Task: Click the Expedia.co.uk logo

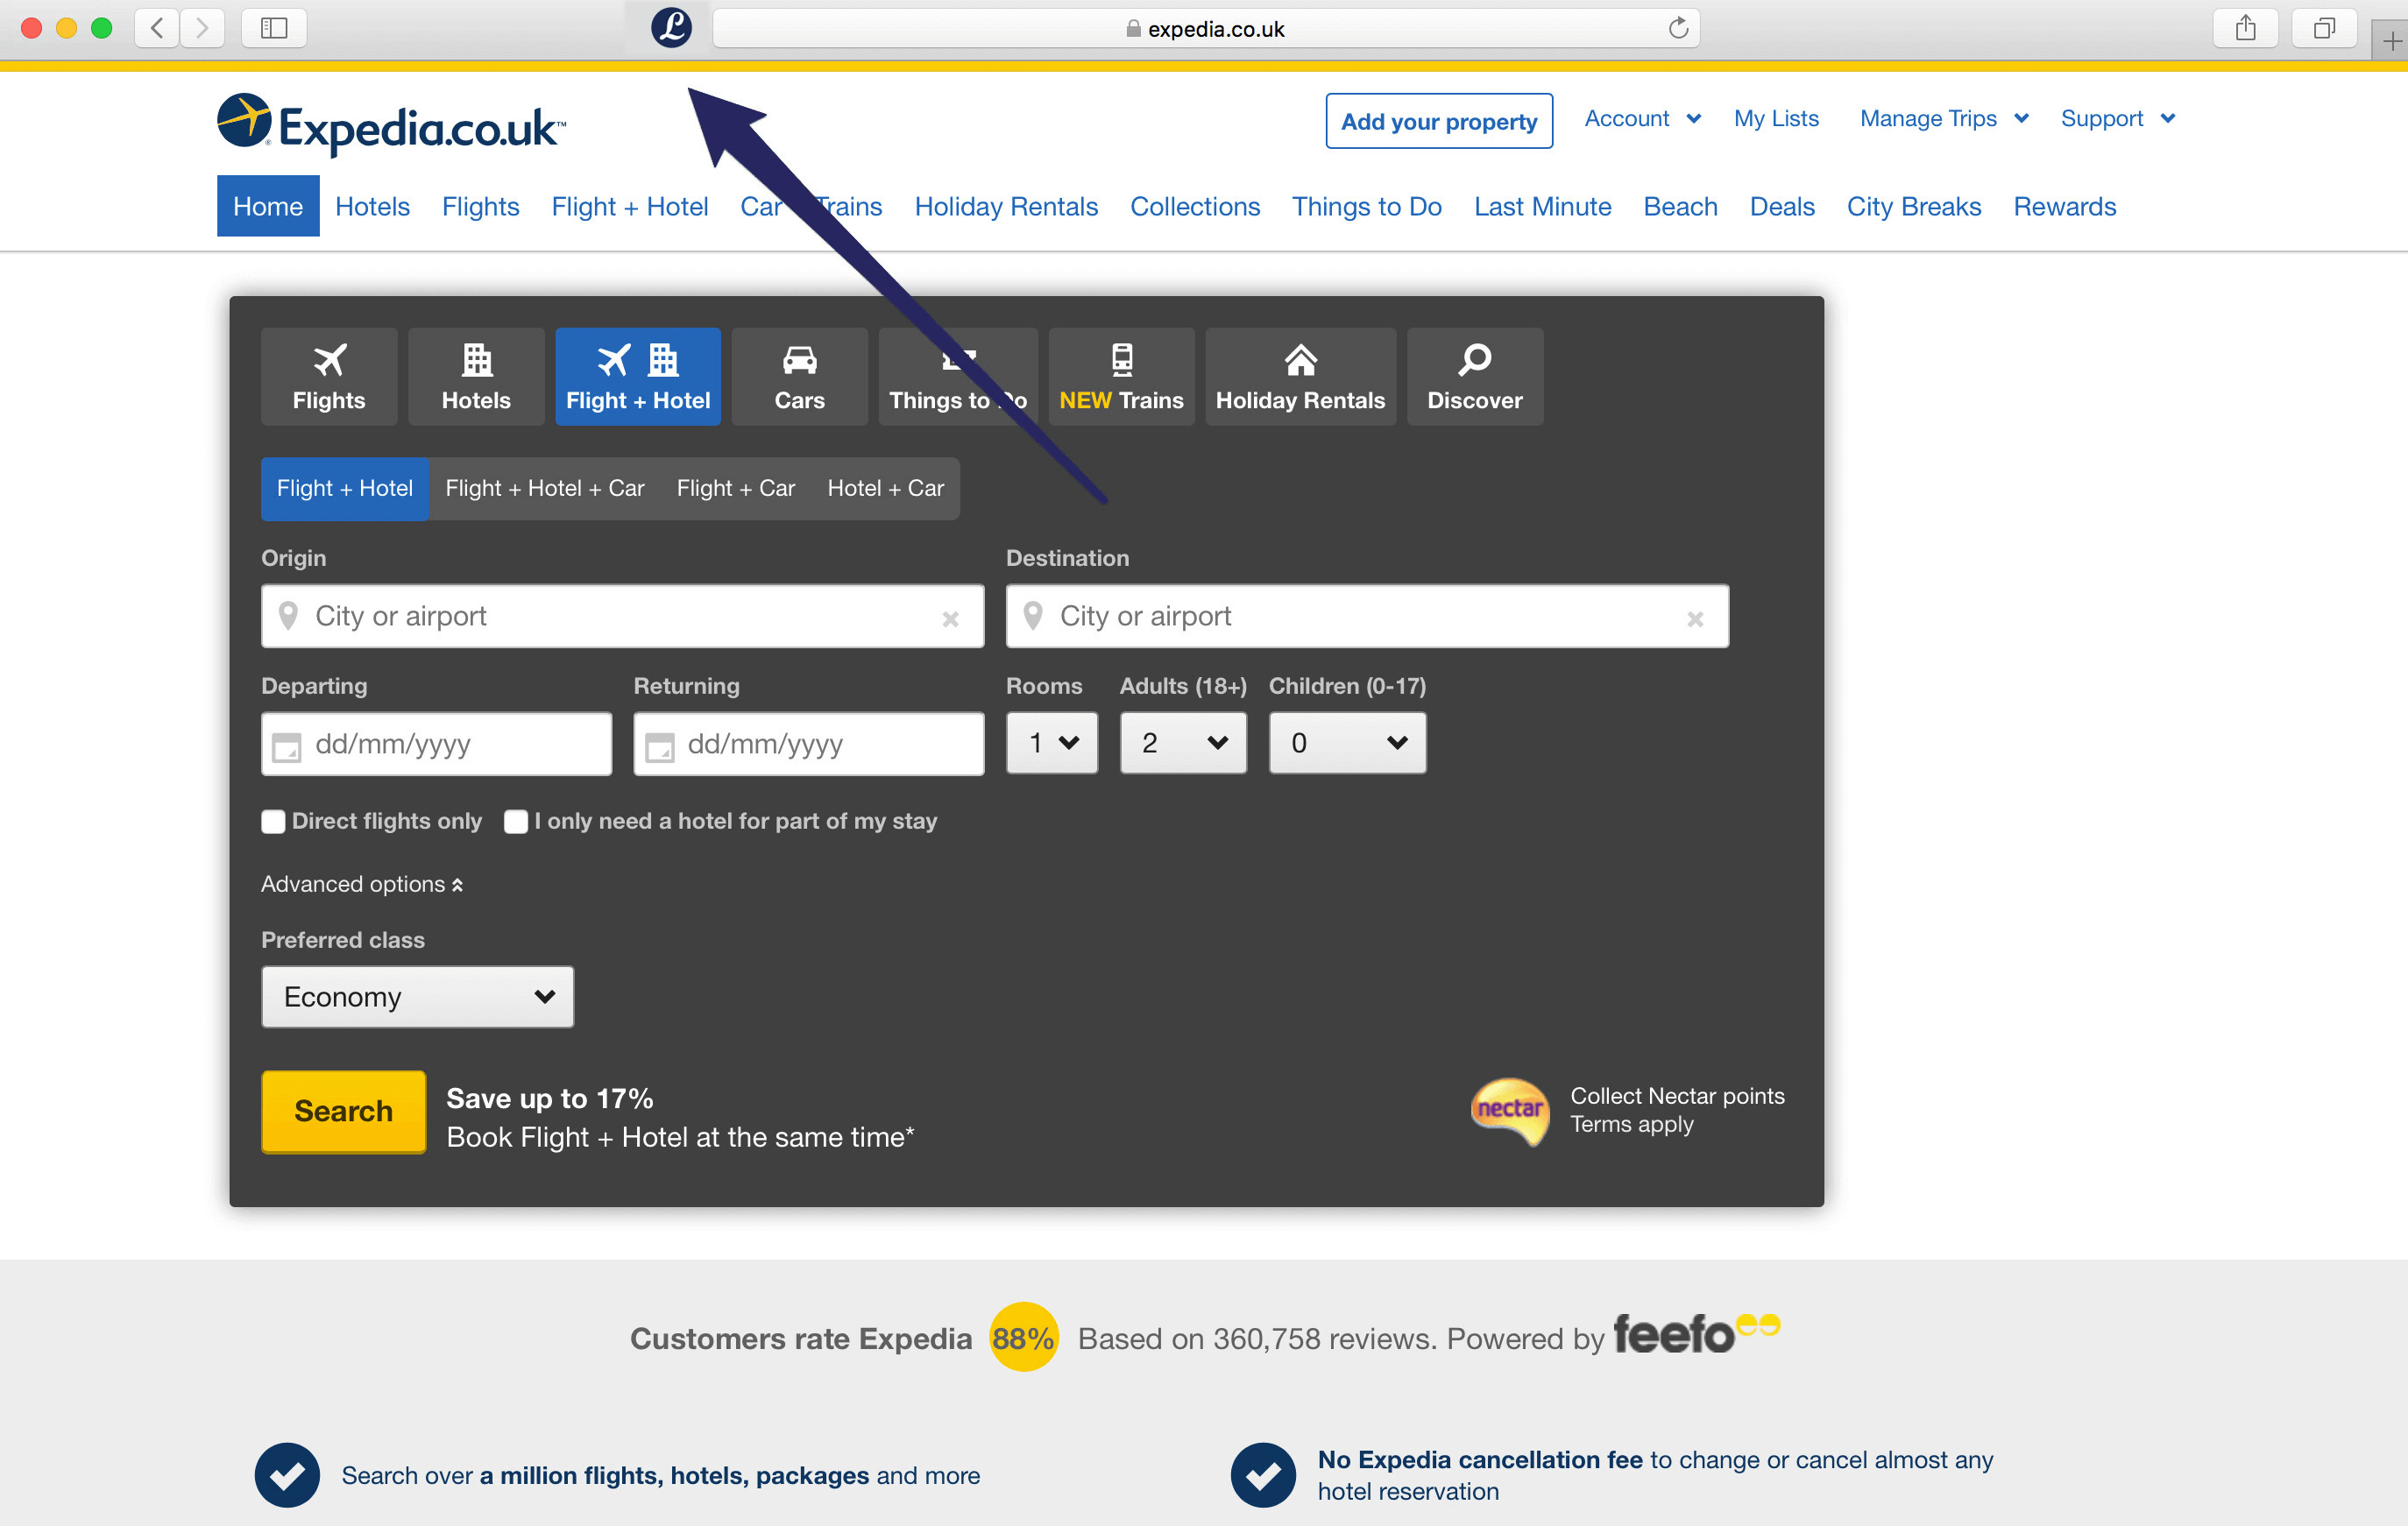Action: pyautogui.click(x=391, y=125)
